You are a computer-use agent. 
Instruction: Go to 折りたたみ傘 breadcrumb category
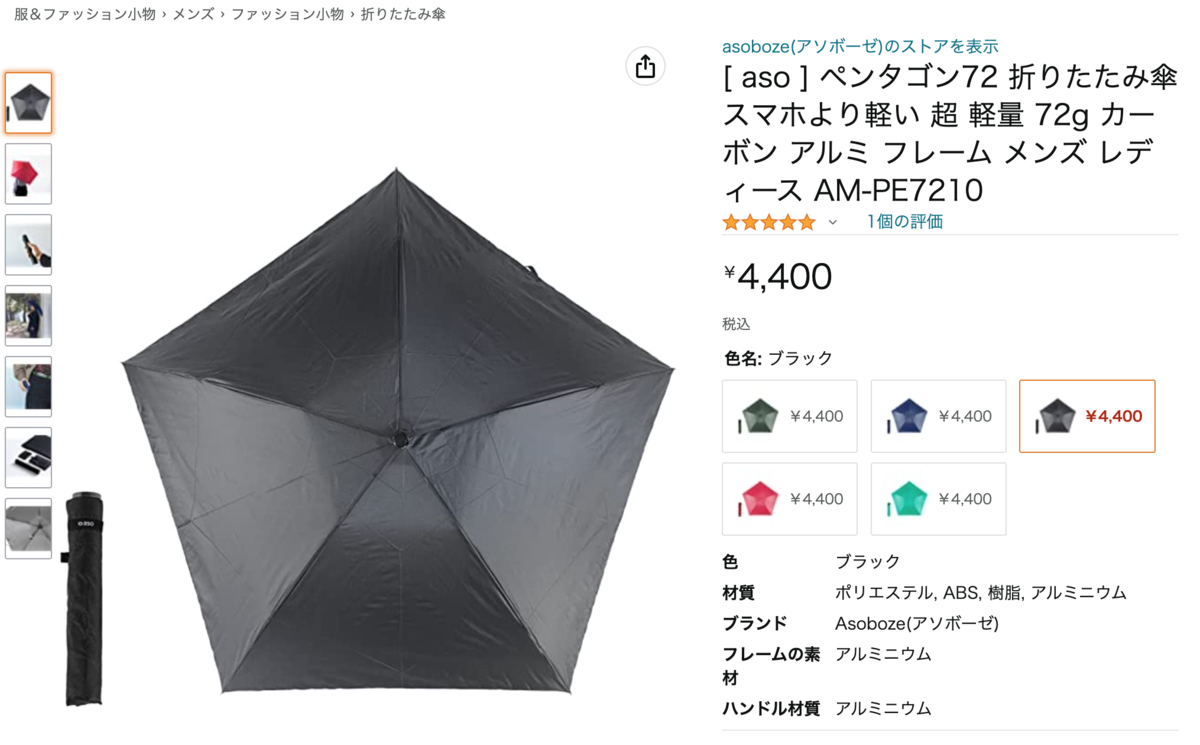pos(403,14)
